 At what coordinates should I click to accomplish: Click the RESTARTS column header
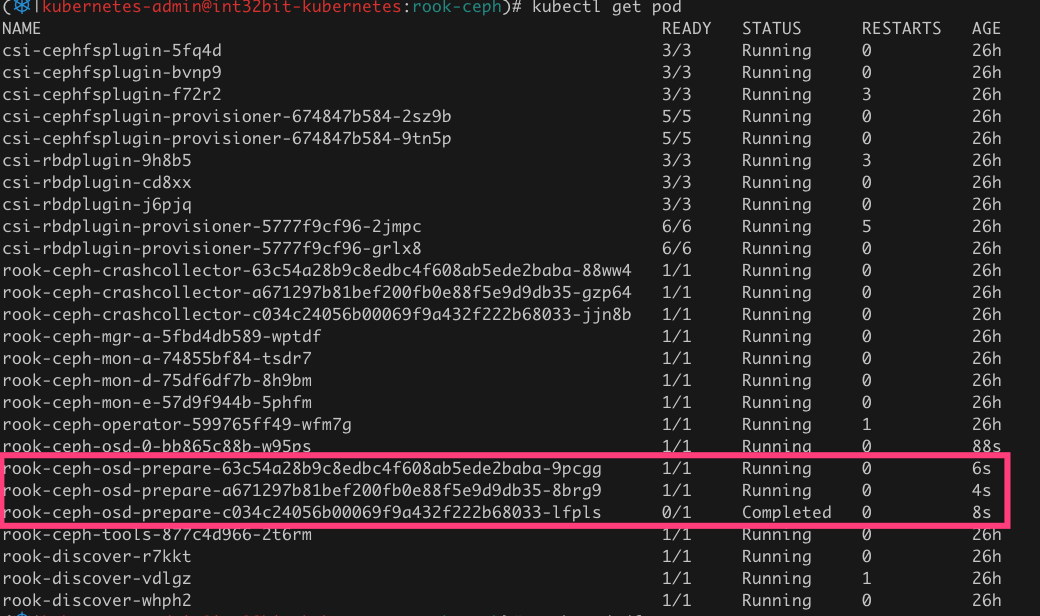(901, 29)
